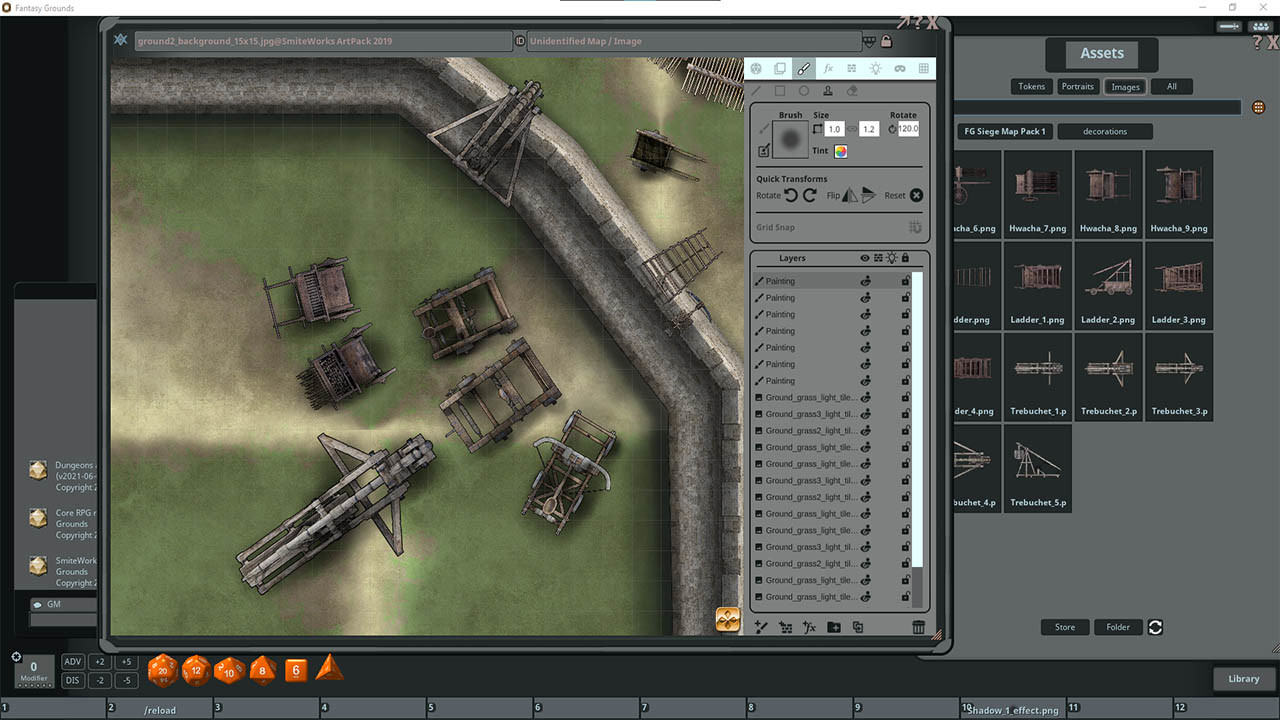Select the Brush painting tool
Image resolution: width=1280 pixels, height=720 pixels.
803,68
